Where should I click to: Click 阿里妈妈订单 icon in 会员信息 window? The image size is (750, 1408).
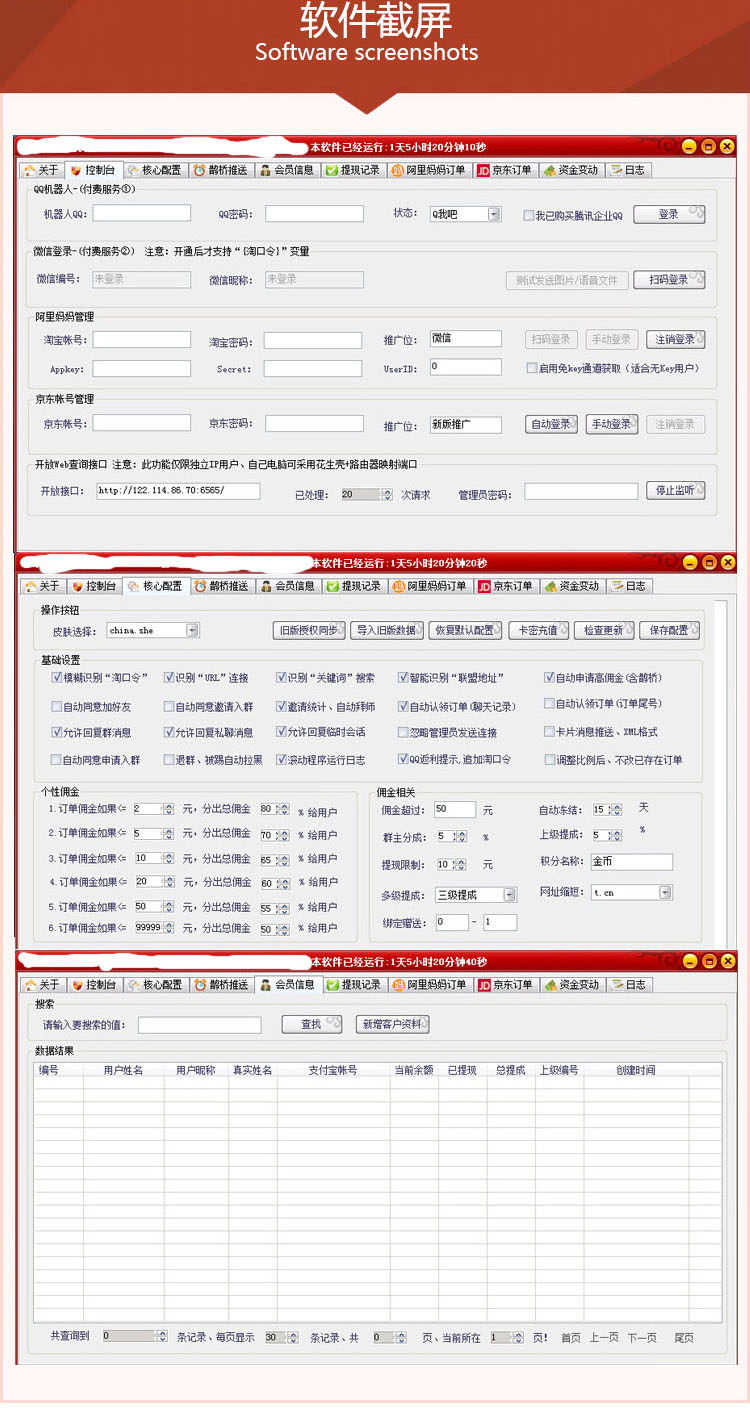click(397, 985)
